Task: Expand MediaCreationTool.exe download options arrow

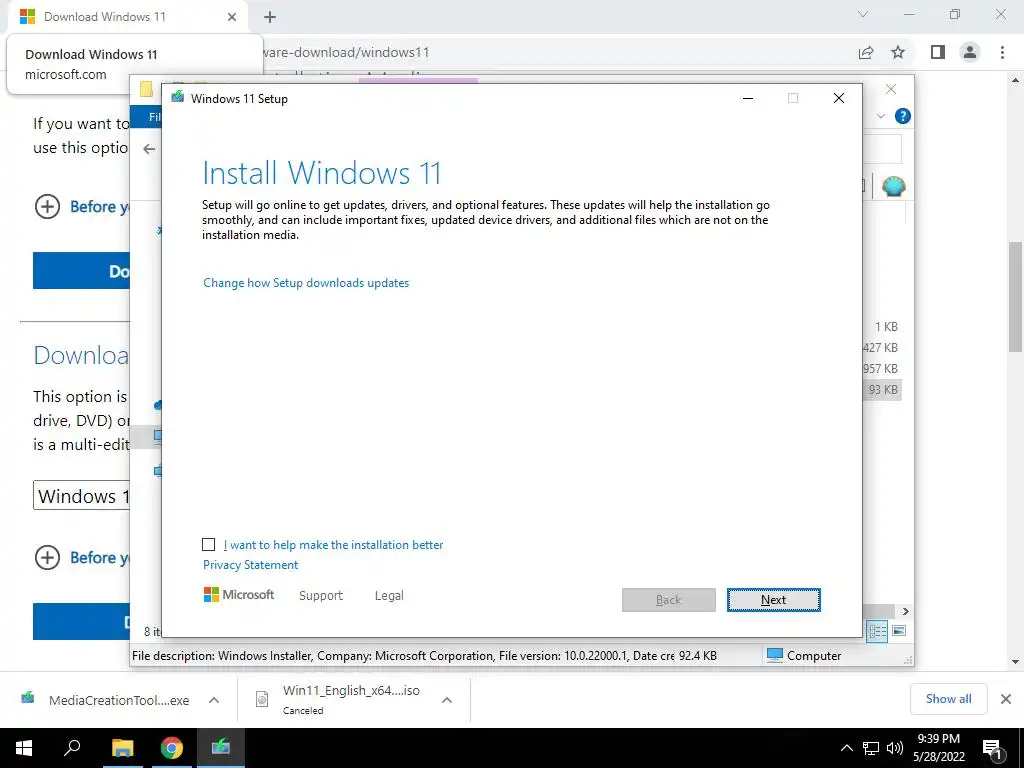Action: (214, 700)
